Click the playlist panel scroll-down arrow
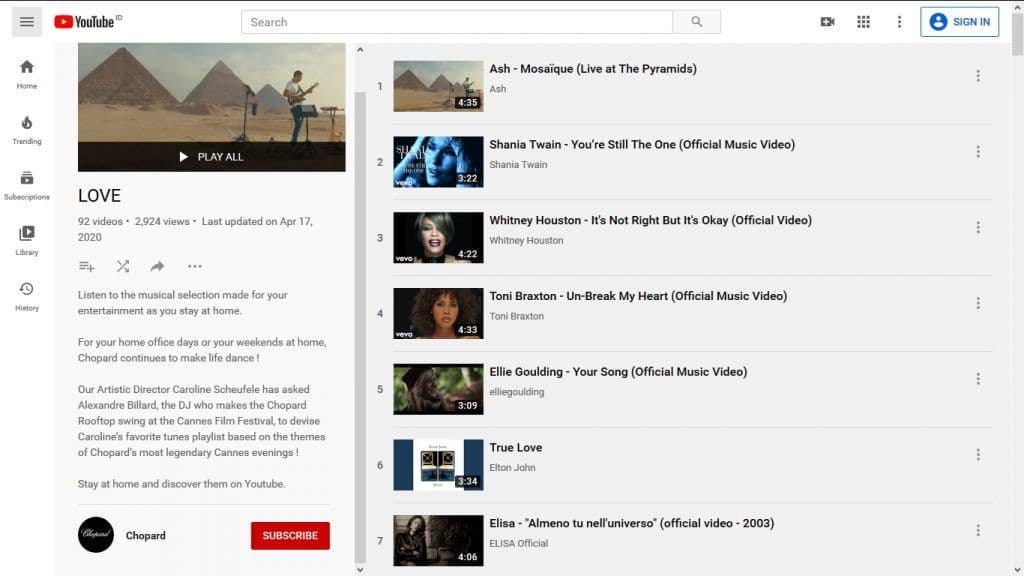This screenshot has width=1024, height=576. [360, 569]
